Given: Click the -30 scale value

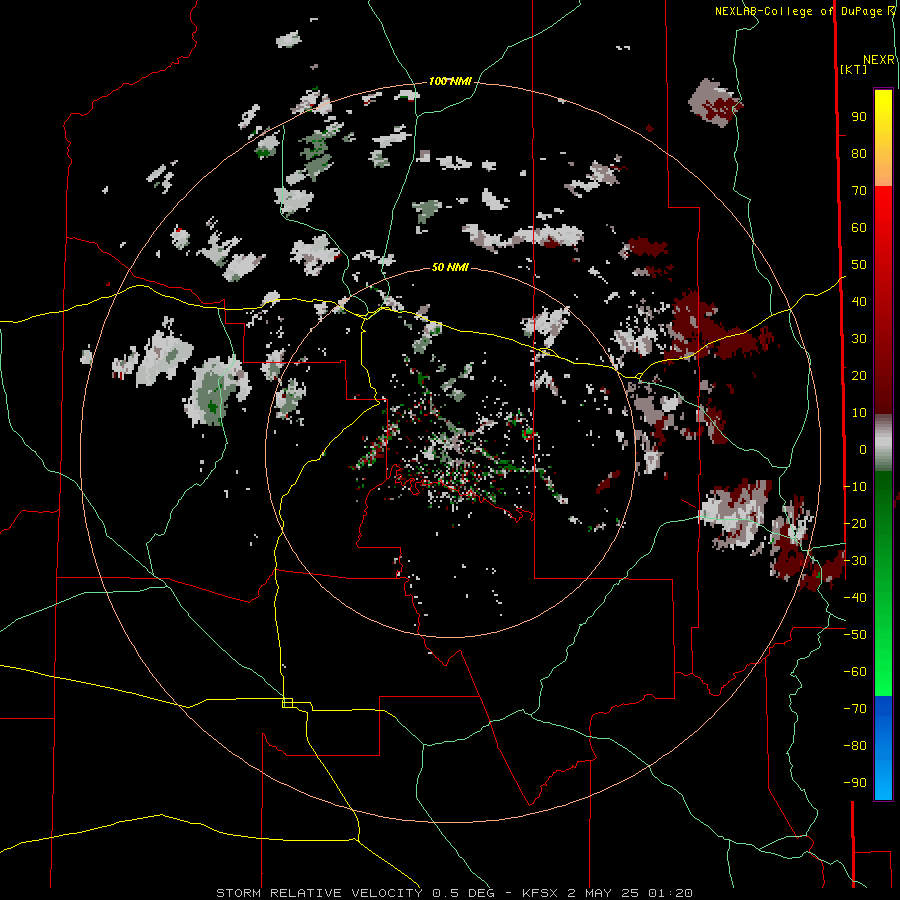Looking at the screenshot, I should (x=855, y=560).
